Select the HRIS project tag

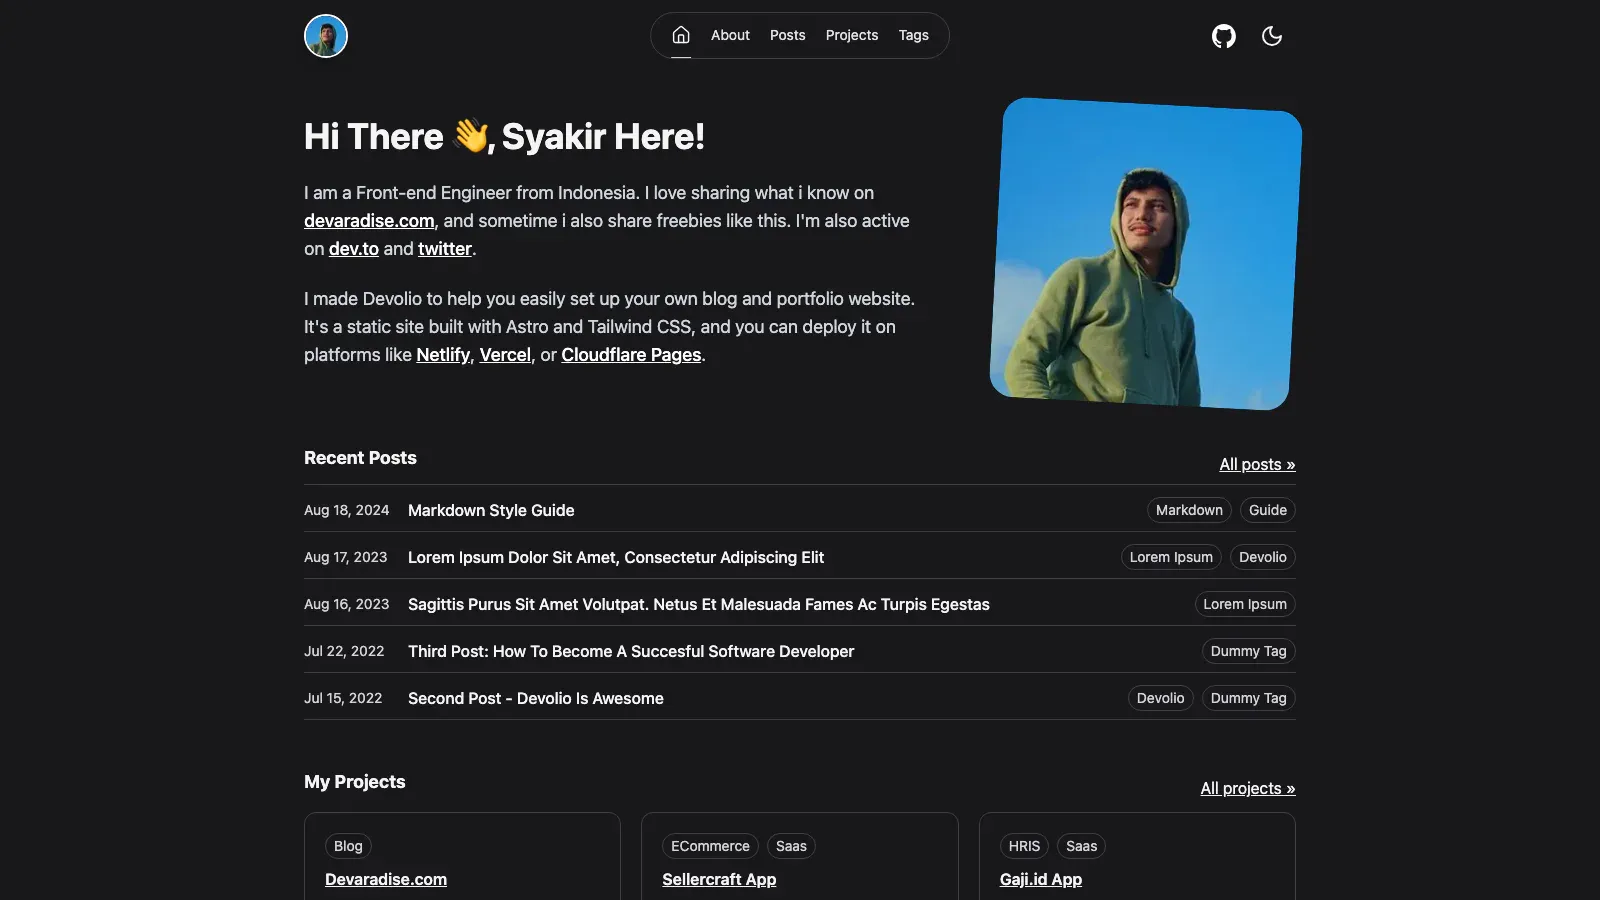[x=1024, y=846]
